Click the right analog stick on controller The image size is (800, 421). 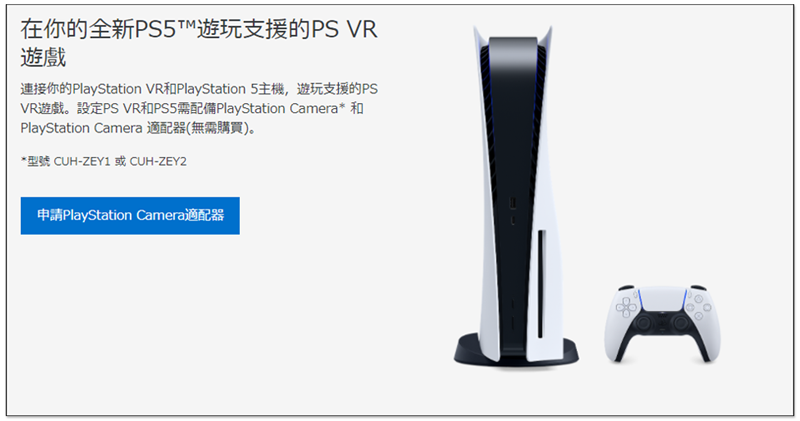point(681,323)
